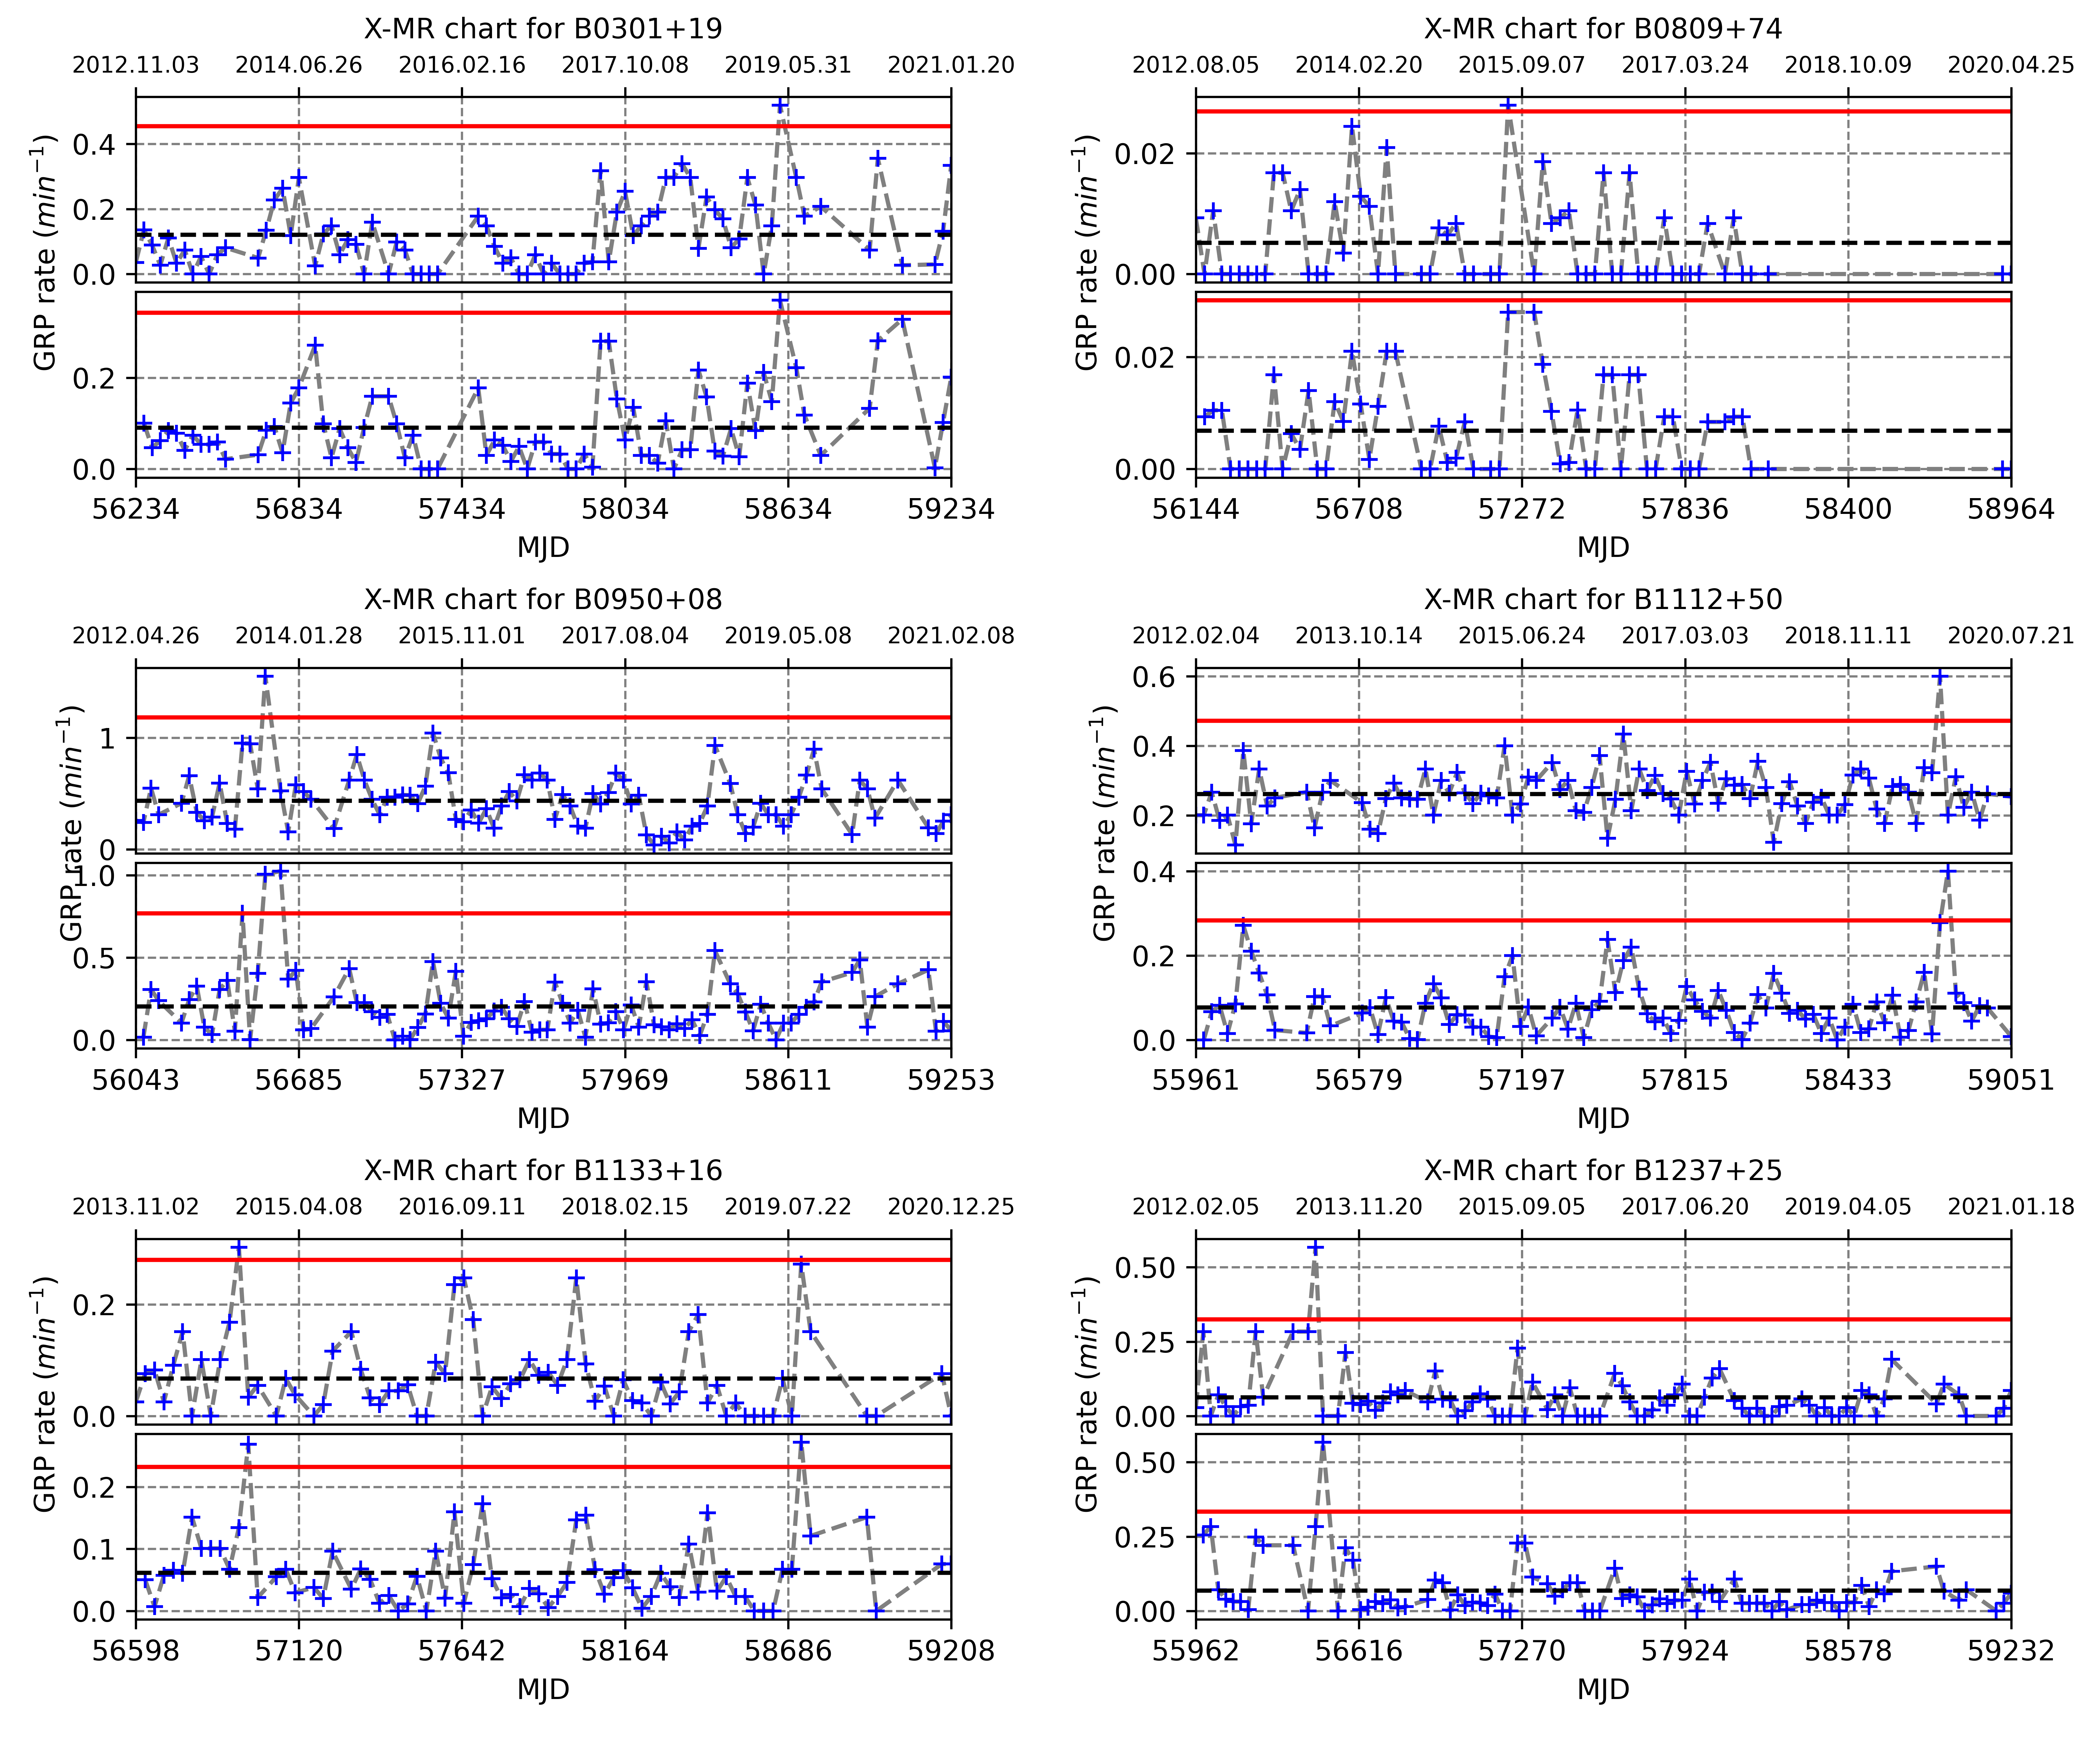Viewport: 2100px width, 1737px height.
Task: Select the date label 2013.11.20
Action: pyautogui.click(x=1359, y=1207)
